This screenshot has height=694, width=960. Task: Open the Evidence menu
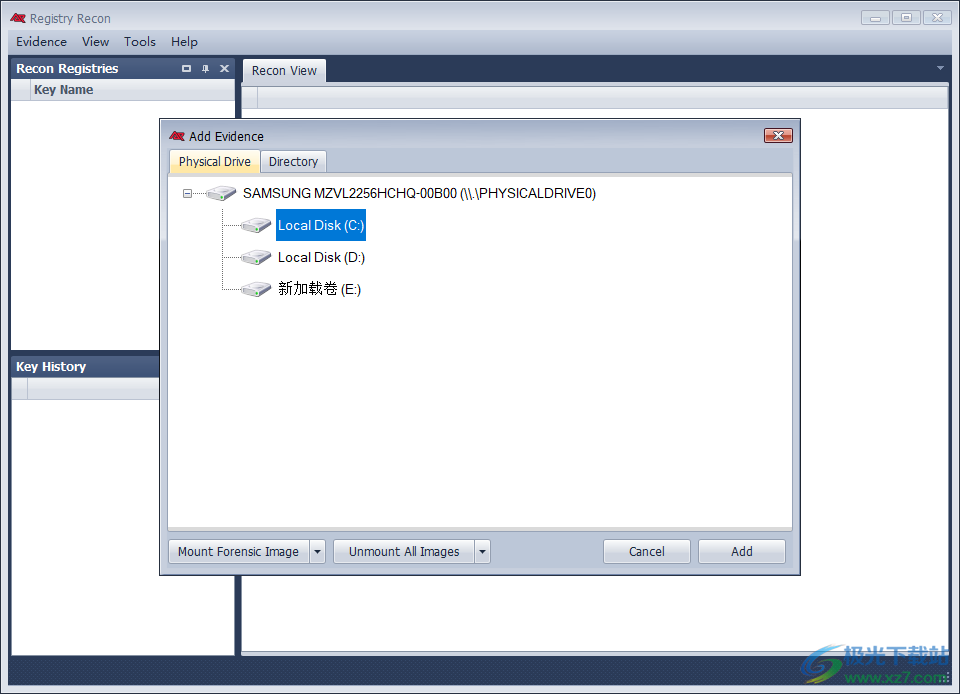pyautogui.click(x=41, y=42)
